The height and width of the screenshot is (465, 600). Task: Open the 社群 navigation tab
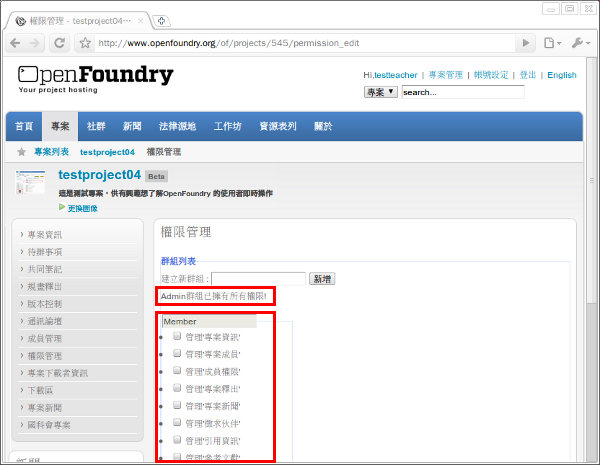point(96,126)
